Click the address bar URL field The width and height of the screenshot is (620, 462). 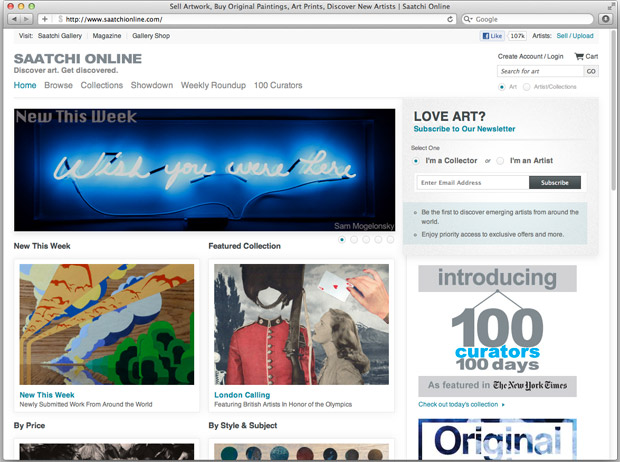[x=253, y=19]
